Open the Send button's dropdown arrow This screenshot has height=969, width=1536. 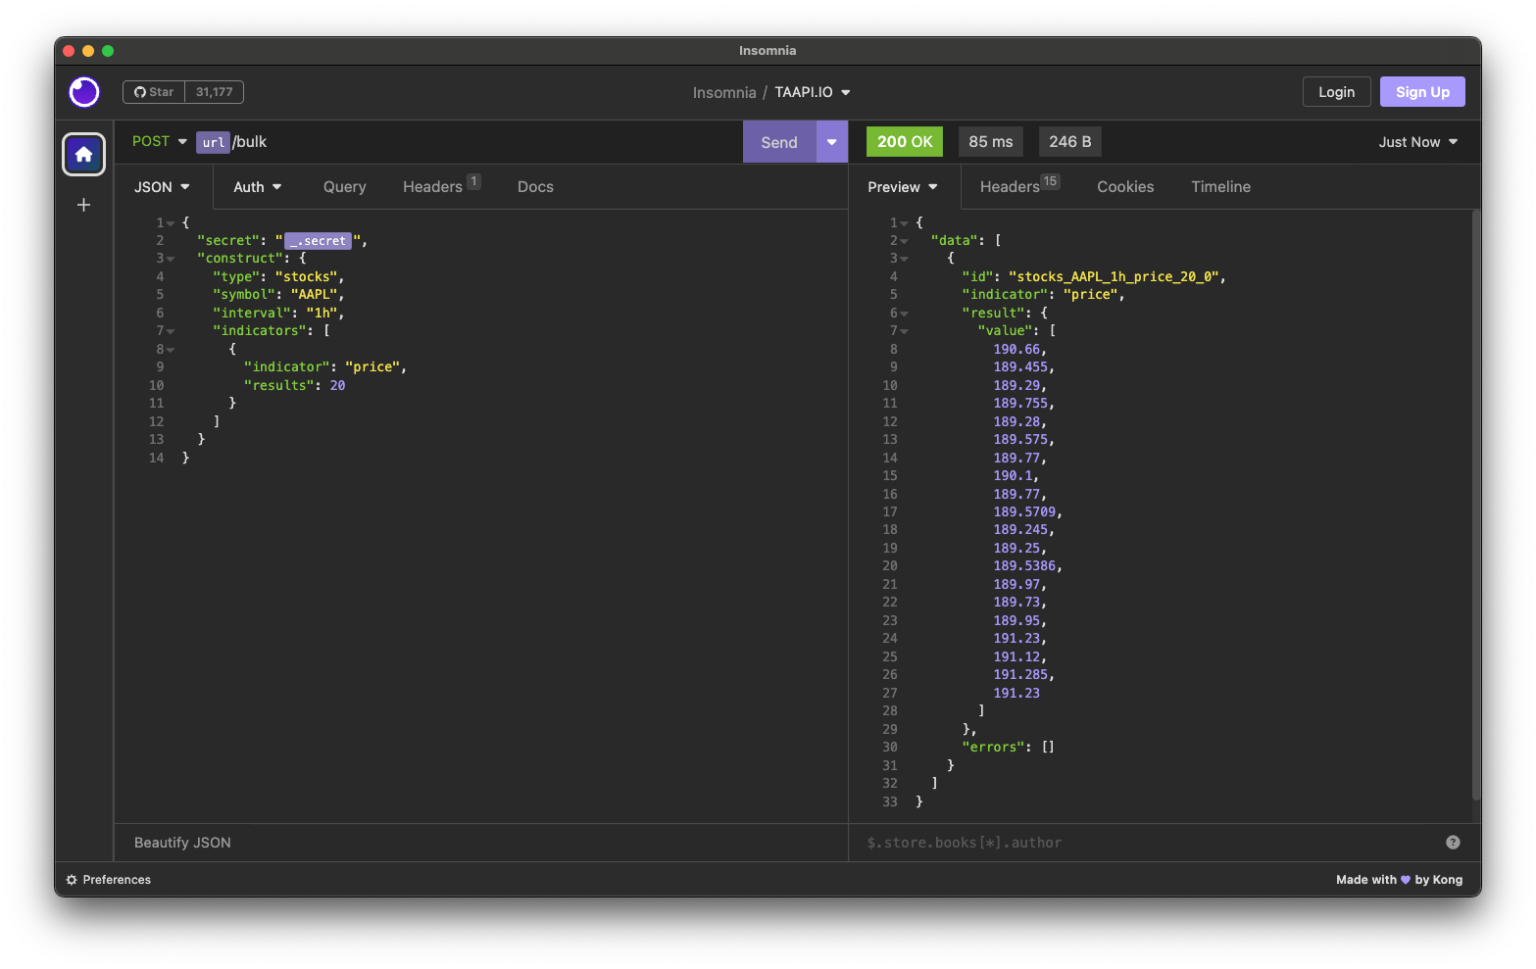point(831,141)
